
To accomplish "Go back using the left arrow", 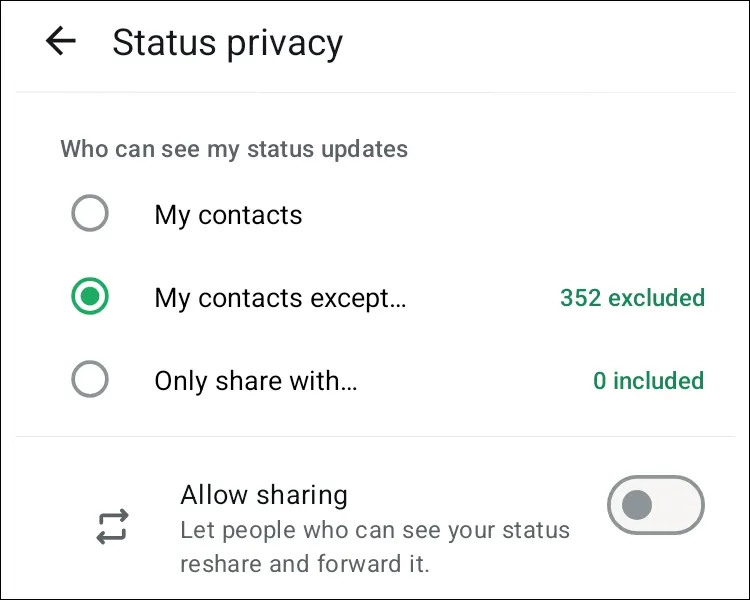I will tap(61, 42).
